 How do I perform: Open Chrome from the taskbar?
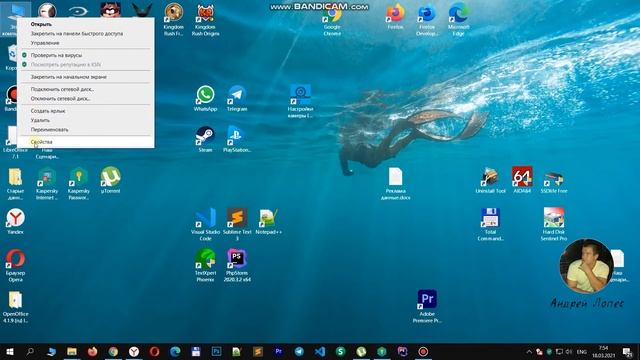(x=113, y=351)
